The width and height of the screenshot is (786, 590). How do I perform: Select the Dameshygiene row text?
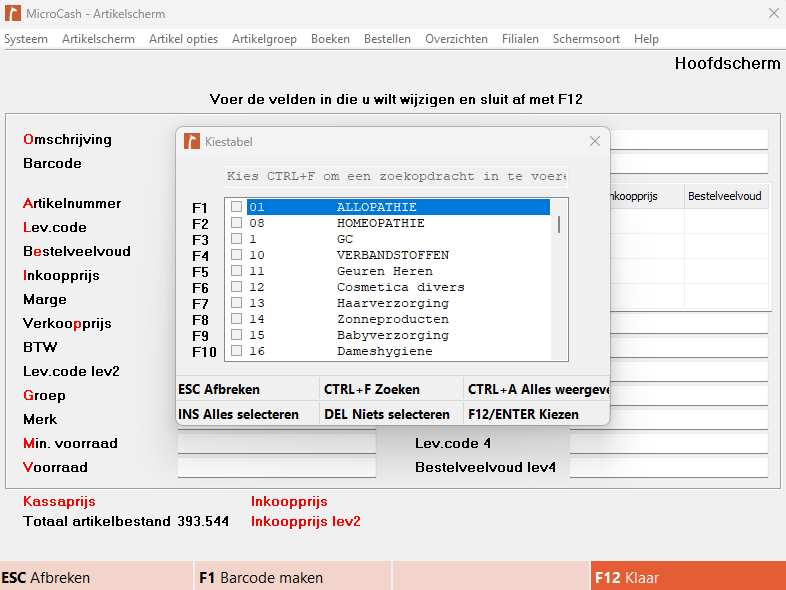(384, 351)
